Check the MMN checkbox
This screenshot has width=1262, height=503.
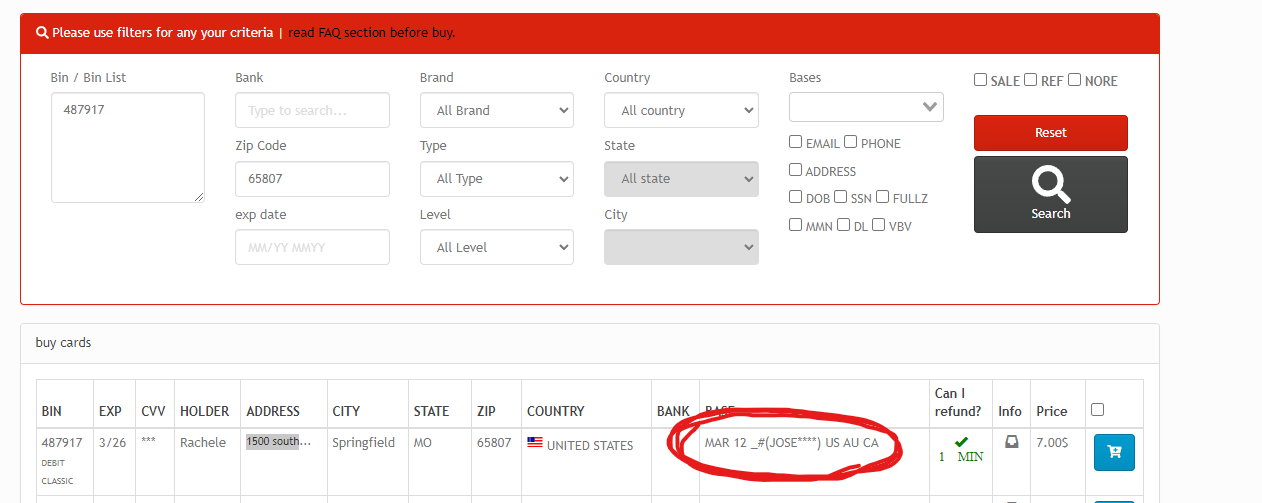(796, 225)
